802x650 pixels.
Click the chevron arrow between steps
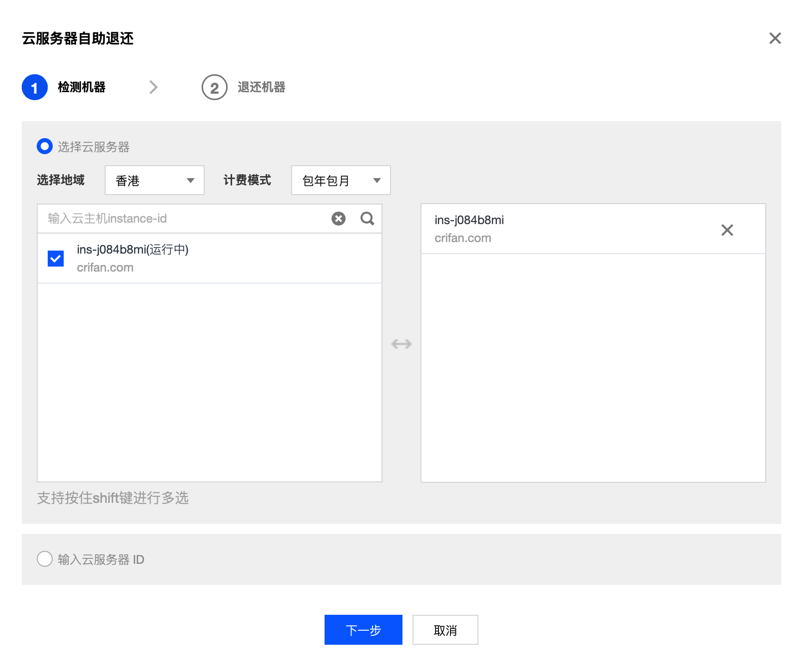click(x=153, y=87)
